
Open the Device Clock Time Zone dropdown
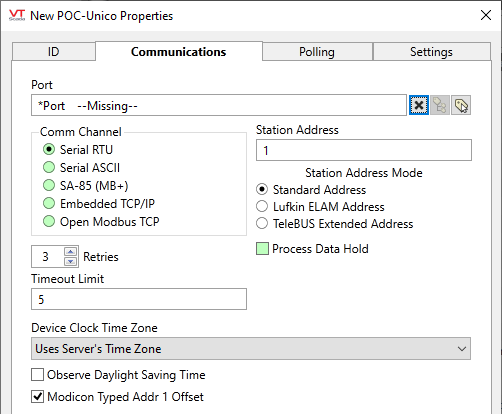[x=251, y=349]
